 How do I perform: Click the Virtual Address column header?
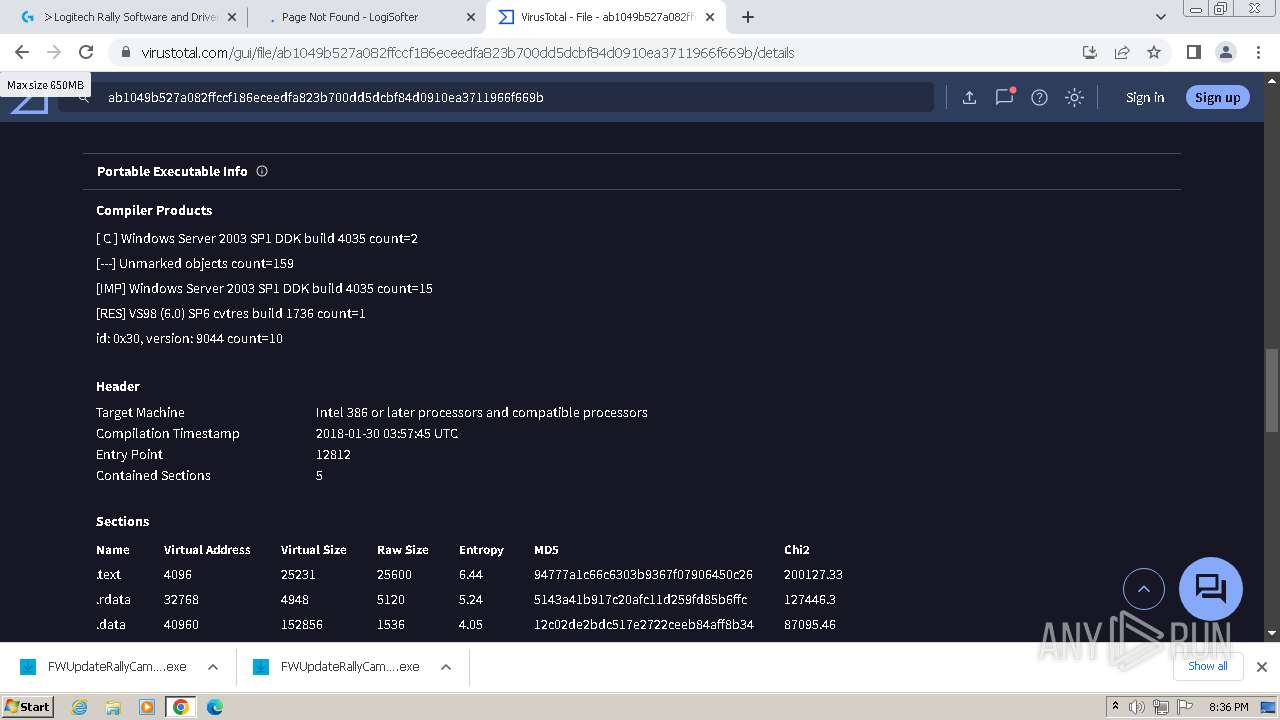(207, 550)
